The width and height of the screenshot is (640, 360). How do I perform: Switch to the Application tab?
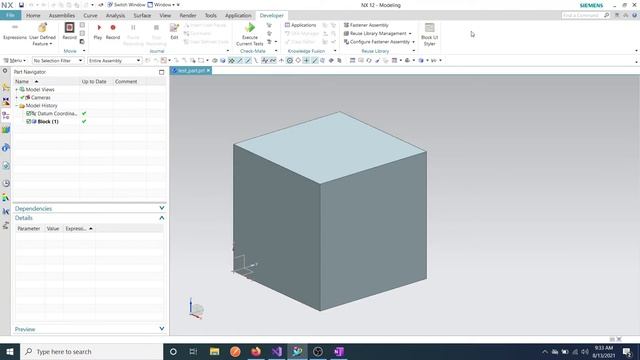(x=238, y=16)
